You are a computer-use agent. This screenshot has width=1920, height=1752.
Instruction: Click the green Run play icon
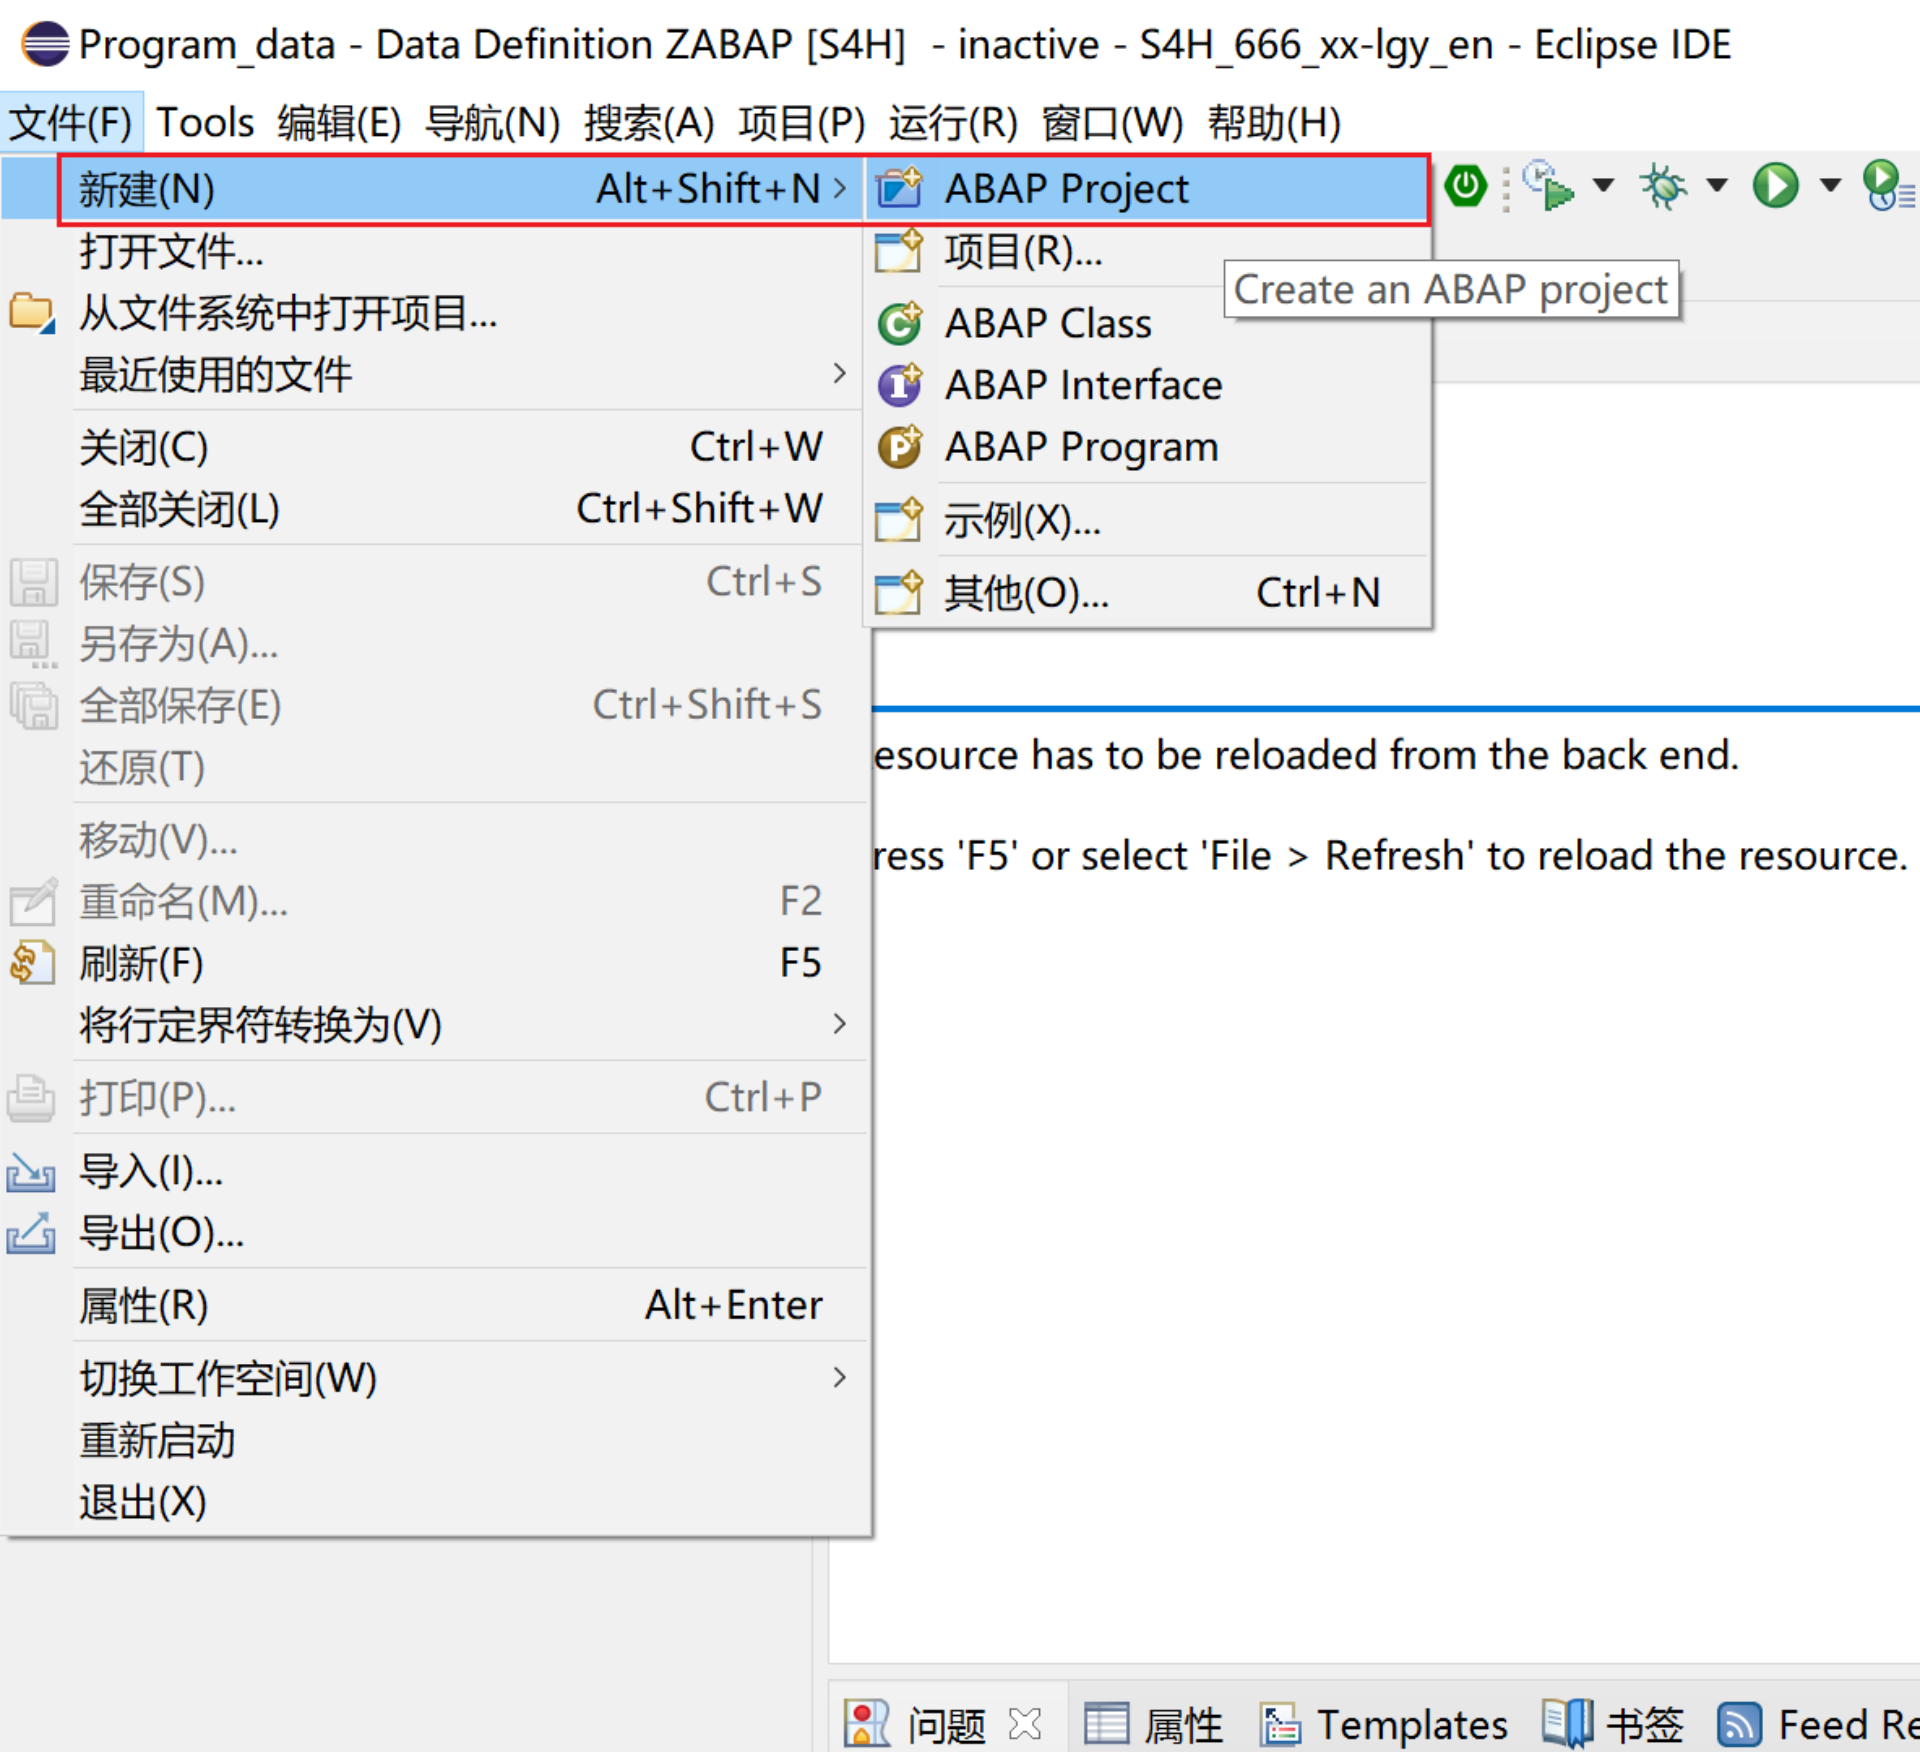click(x=1775, y=187)
